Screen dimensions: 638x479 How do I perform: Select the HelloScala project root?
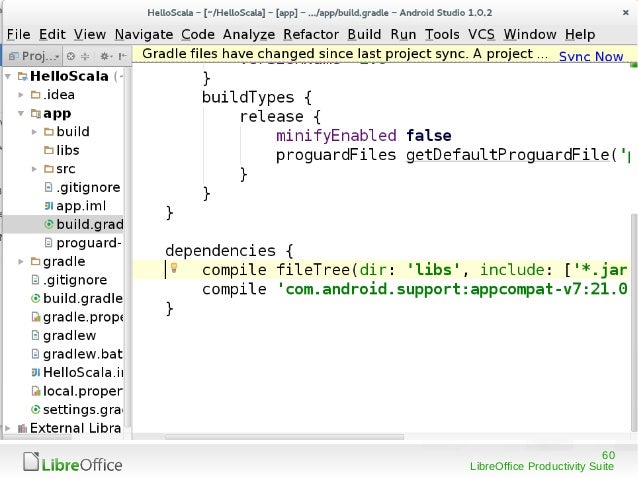coord(69,76)
